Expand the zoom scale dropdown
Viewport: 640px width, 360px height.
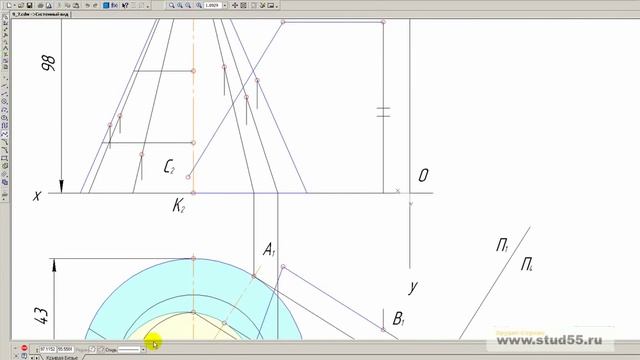pos(225,5)
